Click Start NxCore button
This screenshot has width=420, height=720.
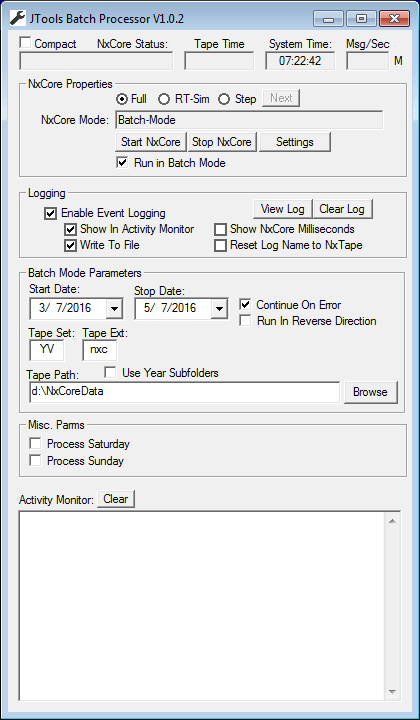point(151,142)
